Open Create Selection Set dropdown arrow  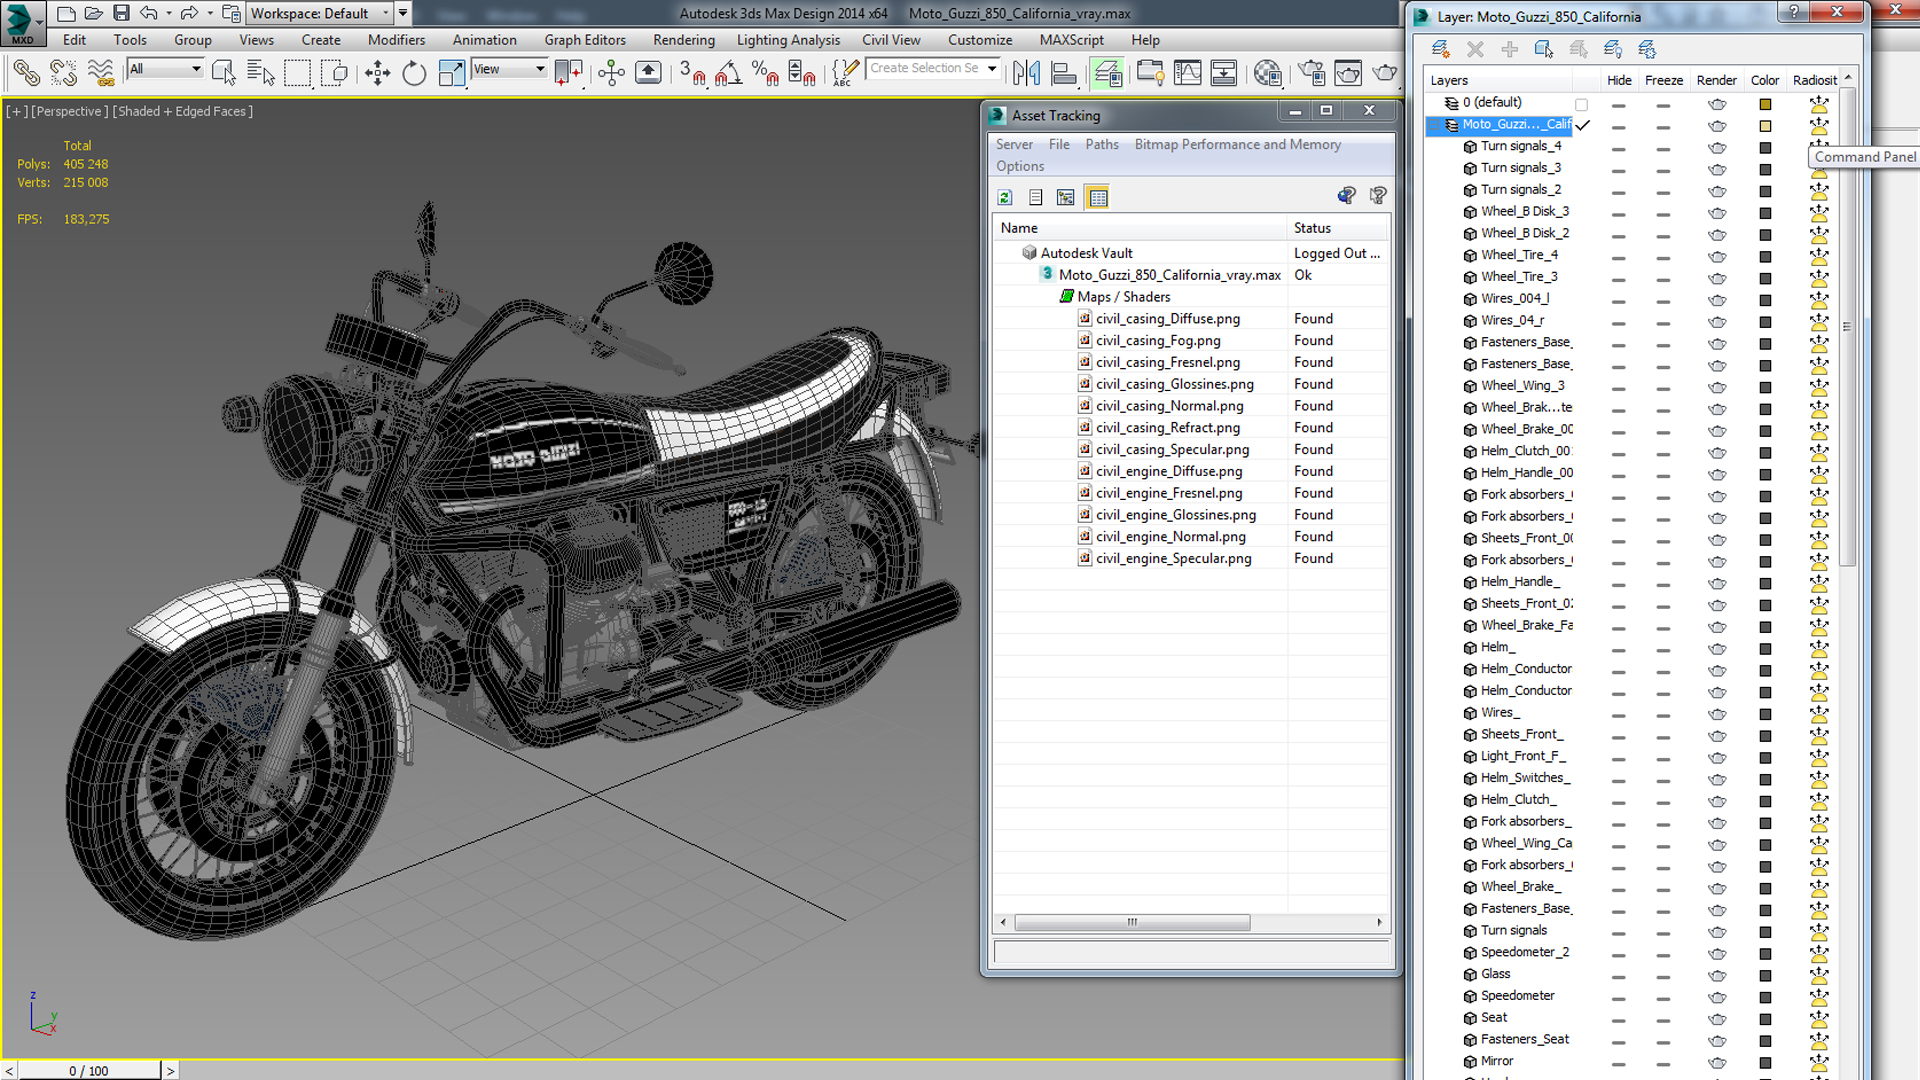pos(992,68)
